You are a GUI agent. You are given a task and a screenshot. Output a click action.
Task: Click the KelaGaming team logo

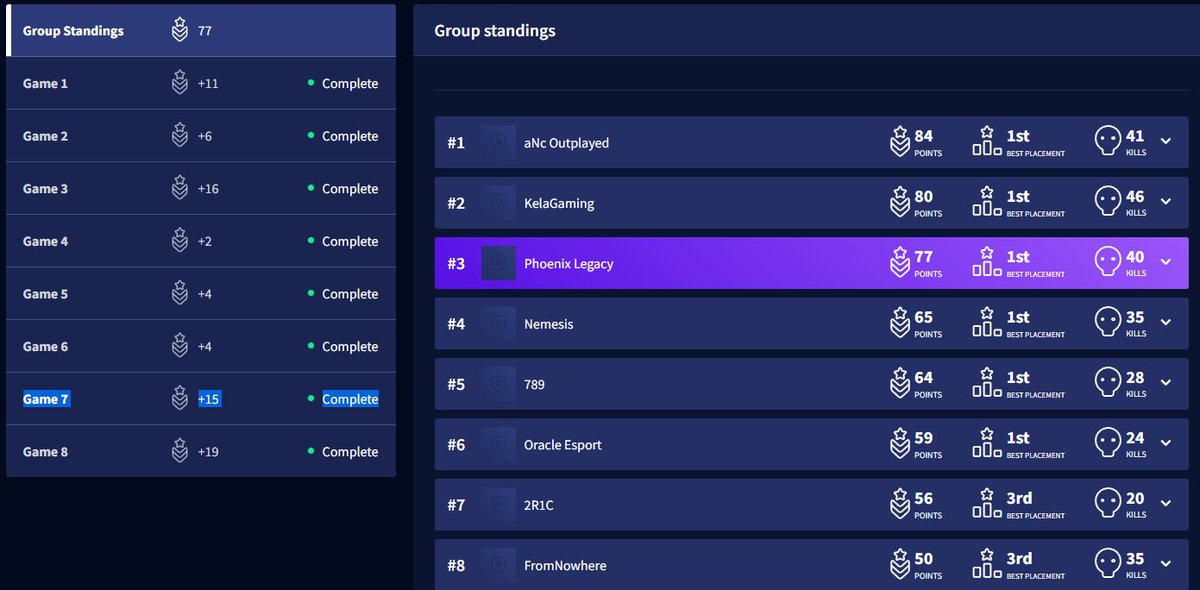498,203
